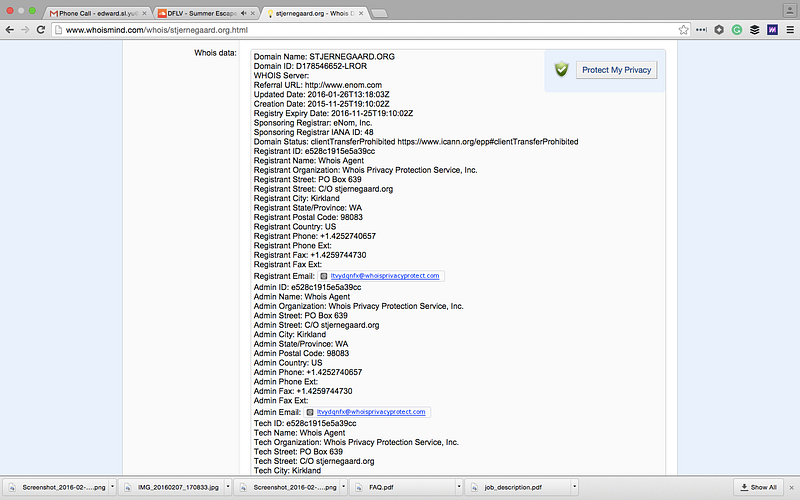Reload the current page
The height and width of the screenshot is (500, 800).
coord(41,30)
